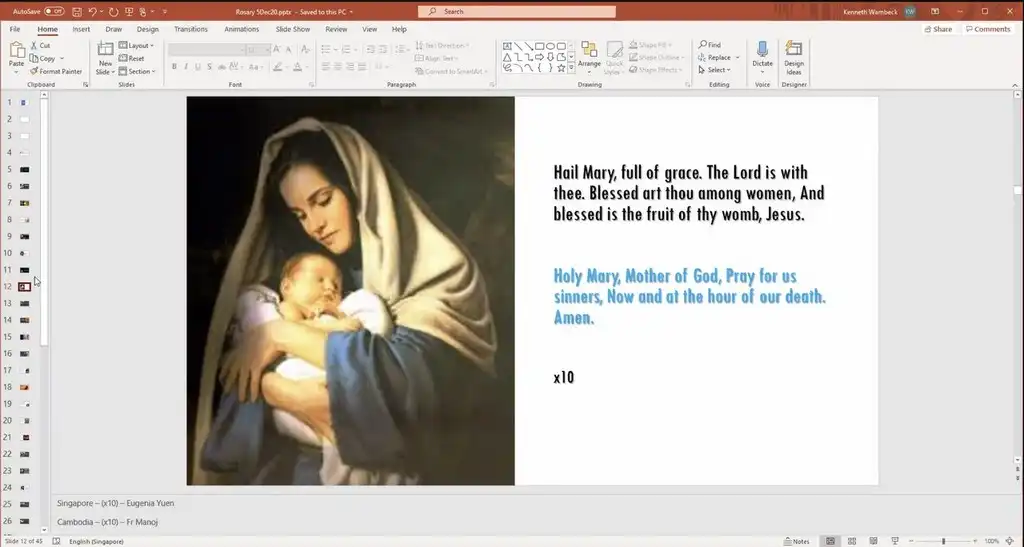Screen dimensions: 1024x547
Task: Click the "x10" text on slide
Action: [564, 377]
